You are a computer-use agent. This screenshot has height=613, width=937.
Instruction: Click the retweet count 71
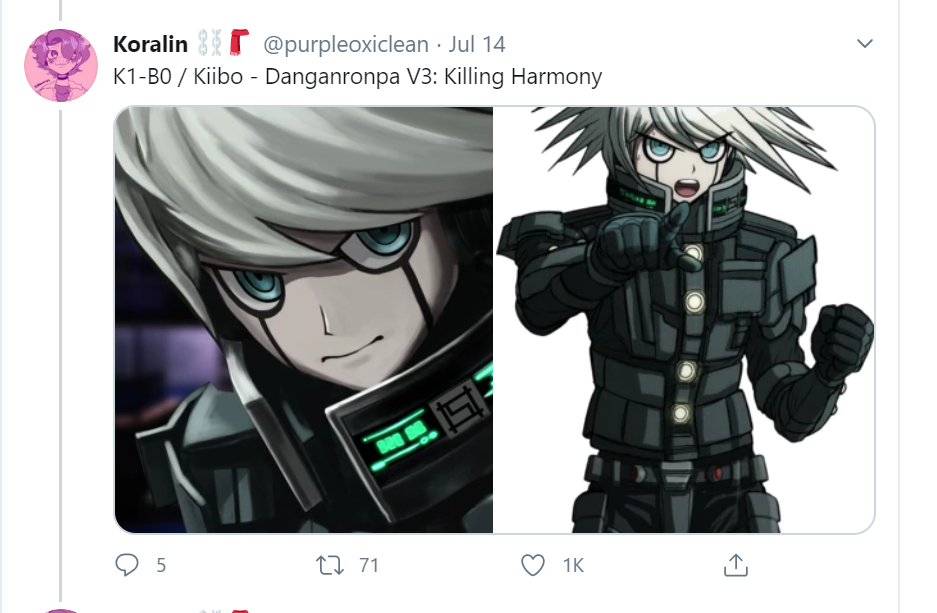pos(369,565)
